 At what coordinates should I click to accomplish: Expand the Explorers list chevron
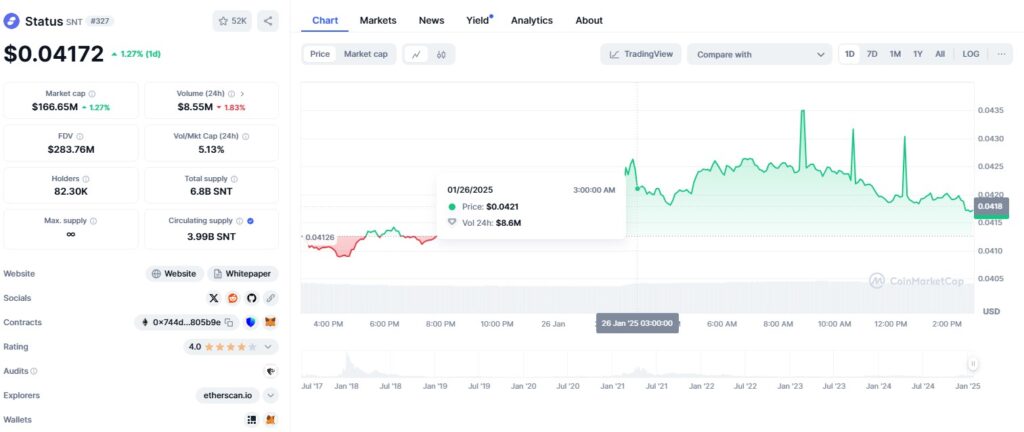pyautogui.click(x=270, y=395)
